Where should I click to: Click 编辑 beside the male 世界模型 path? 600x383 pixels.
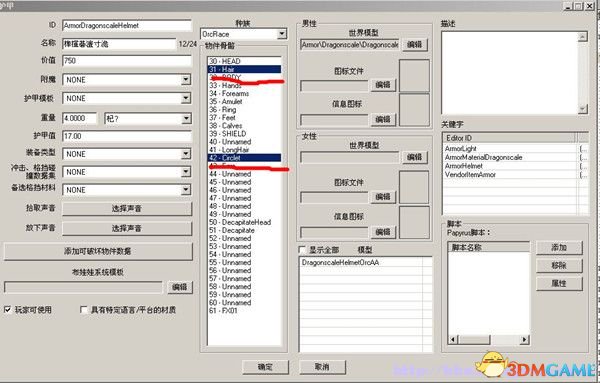pyautogui.click(x=414, y=44)
